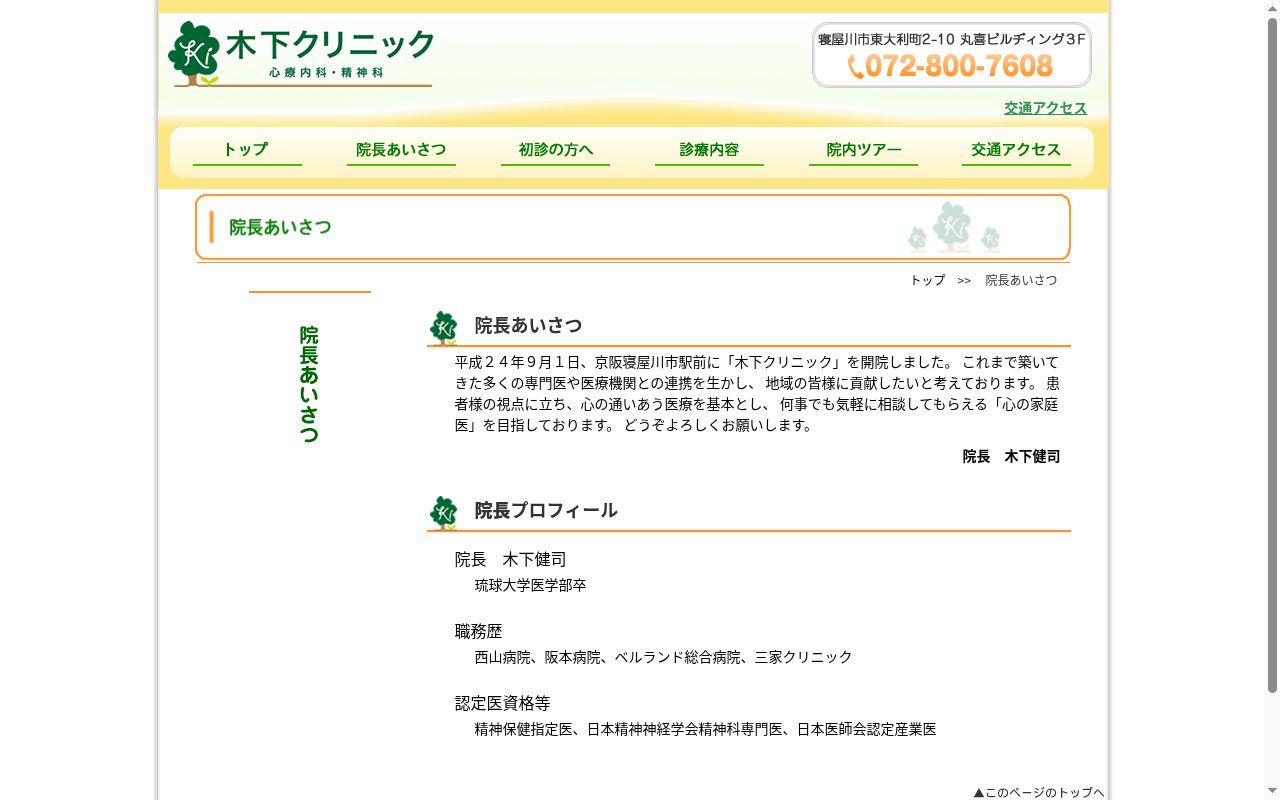
Task: Click the orange phone icon beside 072-800-7608
Action: tap(856, 67)
